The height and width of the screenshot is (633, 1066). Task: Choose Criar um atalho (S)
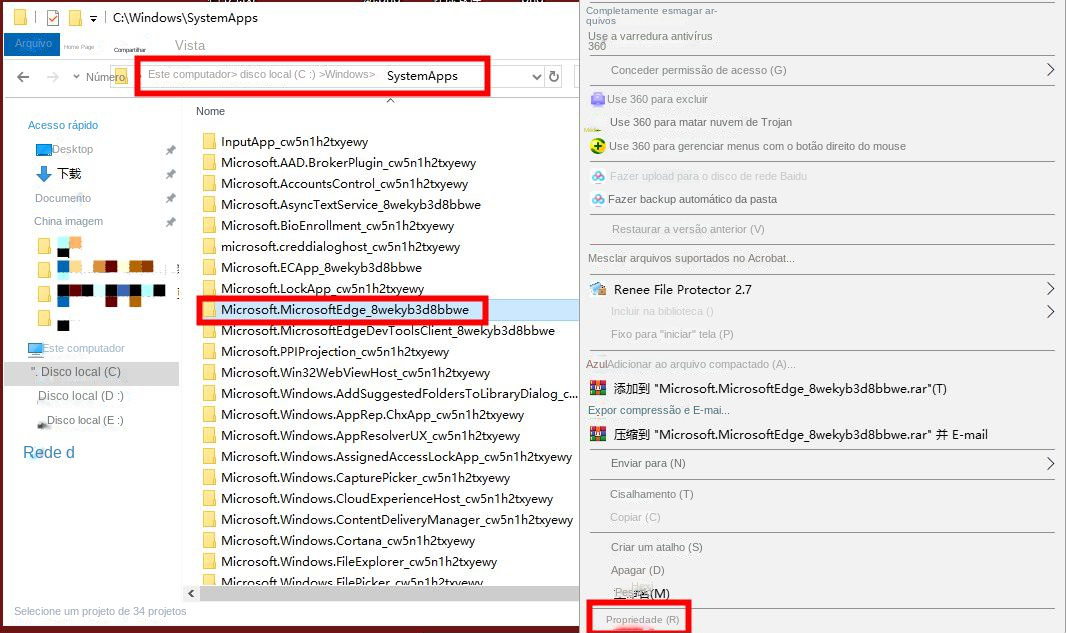[x=656, y=547]
